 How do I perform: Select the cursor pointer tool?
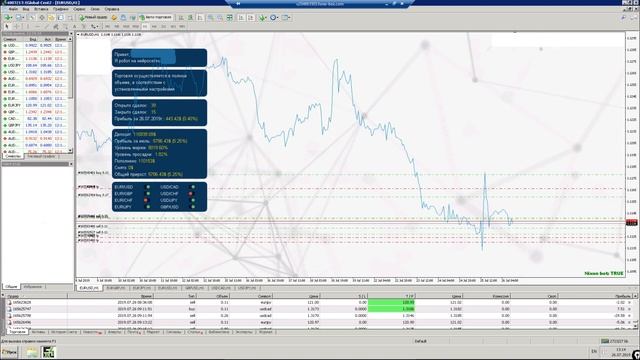7,26
